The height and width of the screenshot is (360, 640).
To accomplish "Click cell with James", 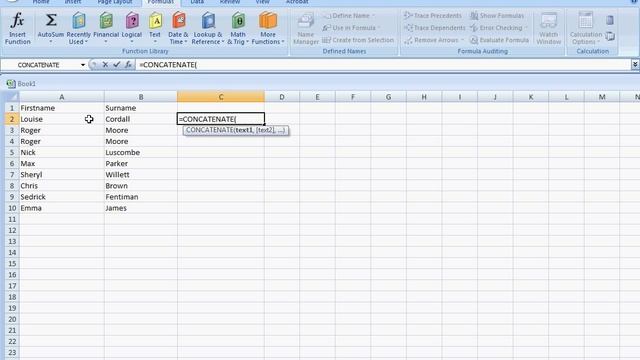I will click(x=141, y=208).
